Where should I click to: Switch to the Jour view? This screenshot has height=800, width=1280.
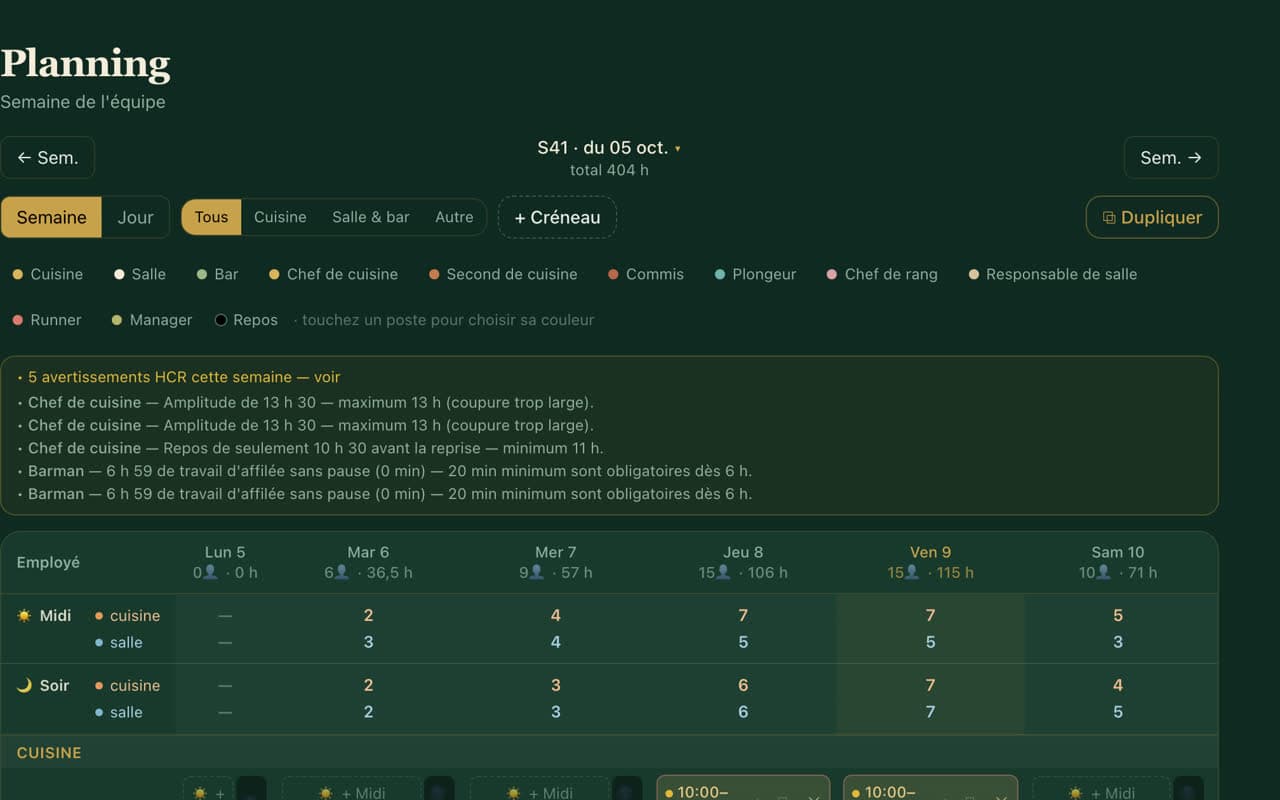click(136, 217)
